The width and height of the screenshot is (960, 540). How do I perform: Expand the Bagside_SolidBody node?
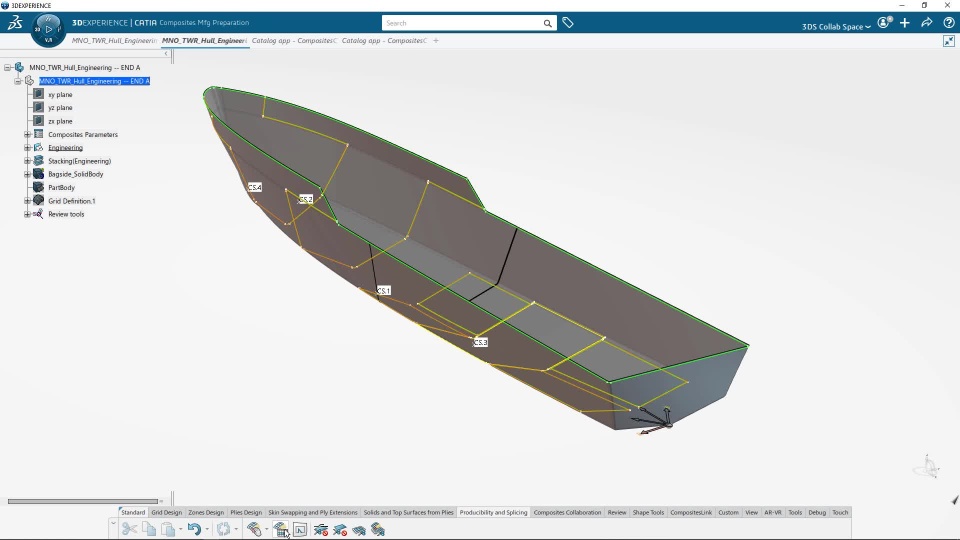click(x=27, y=174)
